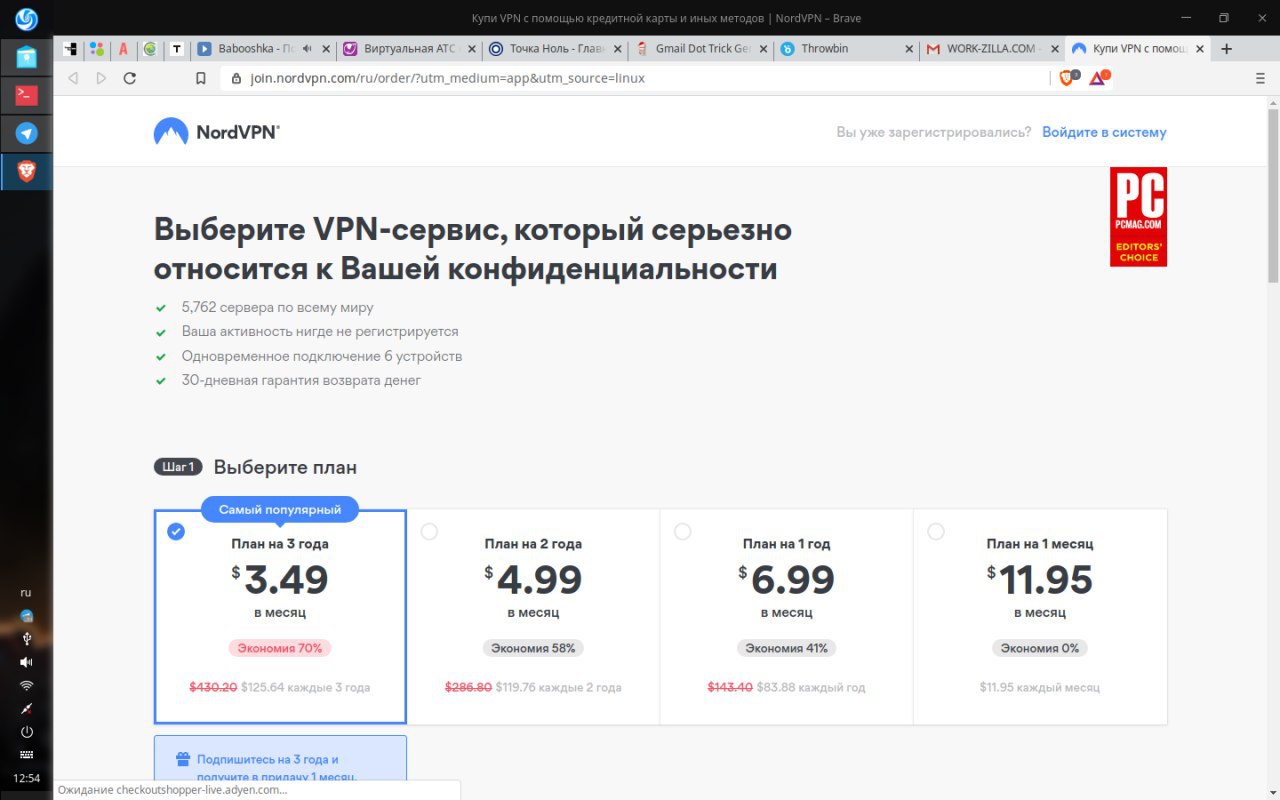The image size is (1280, 800).
Task: Click the $4.99 price
Action: click(x=533, y=579)
